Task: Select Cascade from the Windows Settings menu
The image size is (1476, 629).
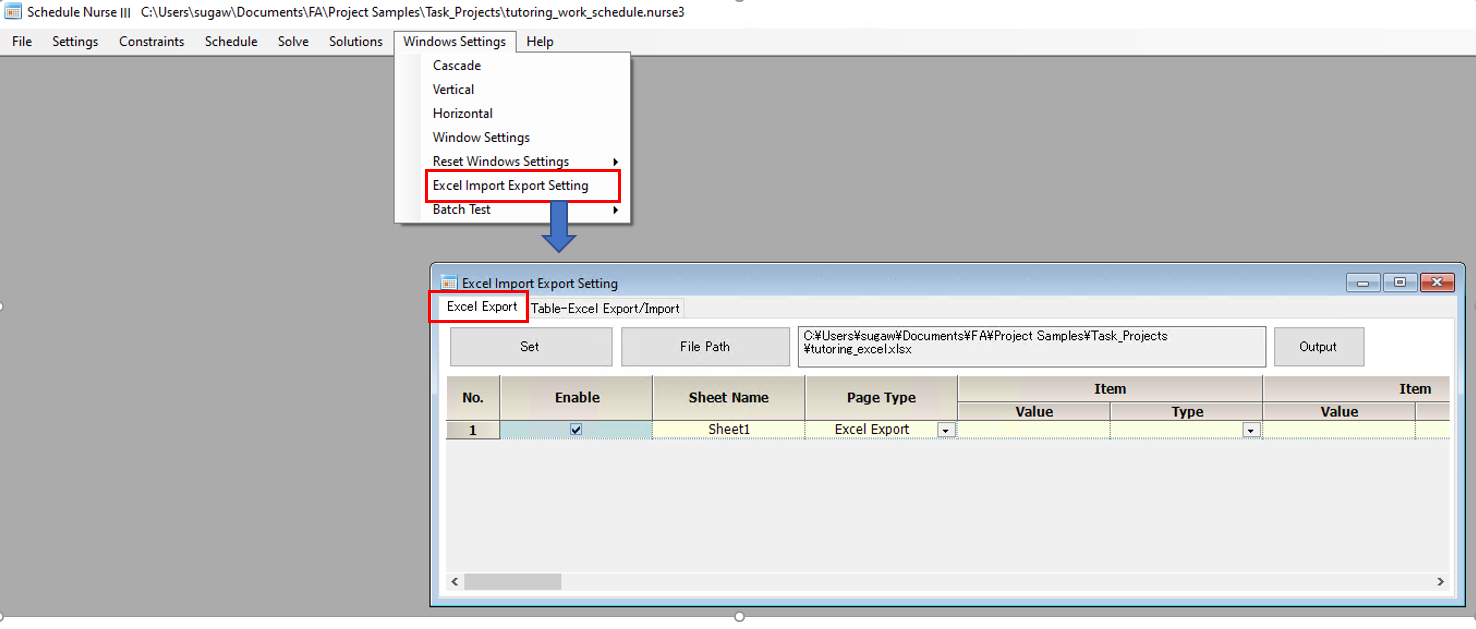Action: [456, 65]
